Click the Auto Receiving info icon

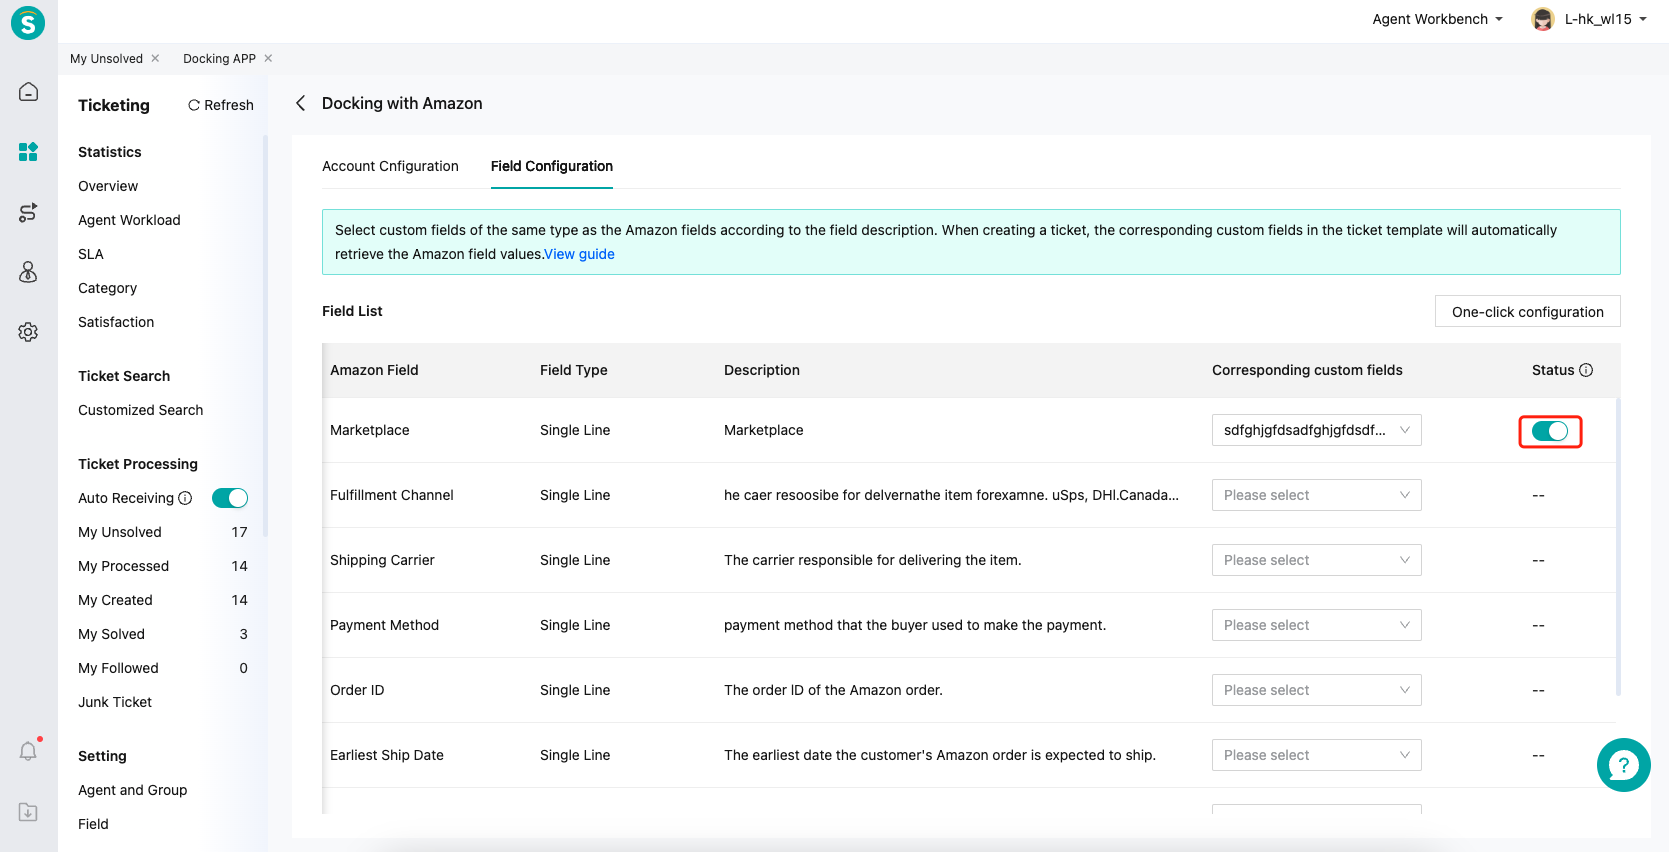point(185,498)
